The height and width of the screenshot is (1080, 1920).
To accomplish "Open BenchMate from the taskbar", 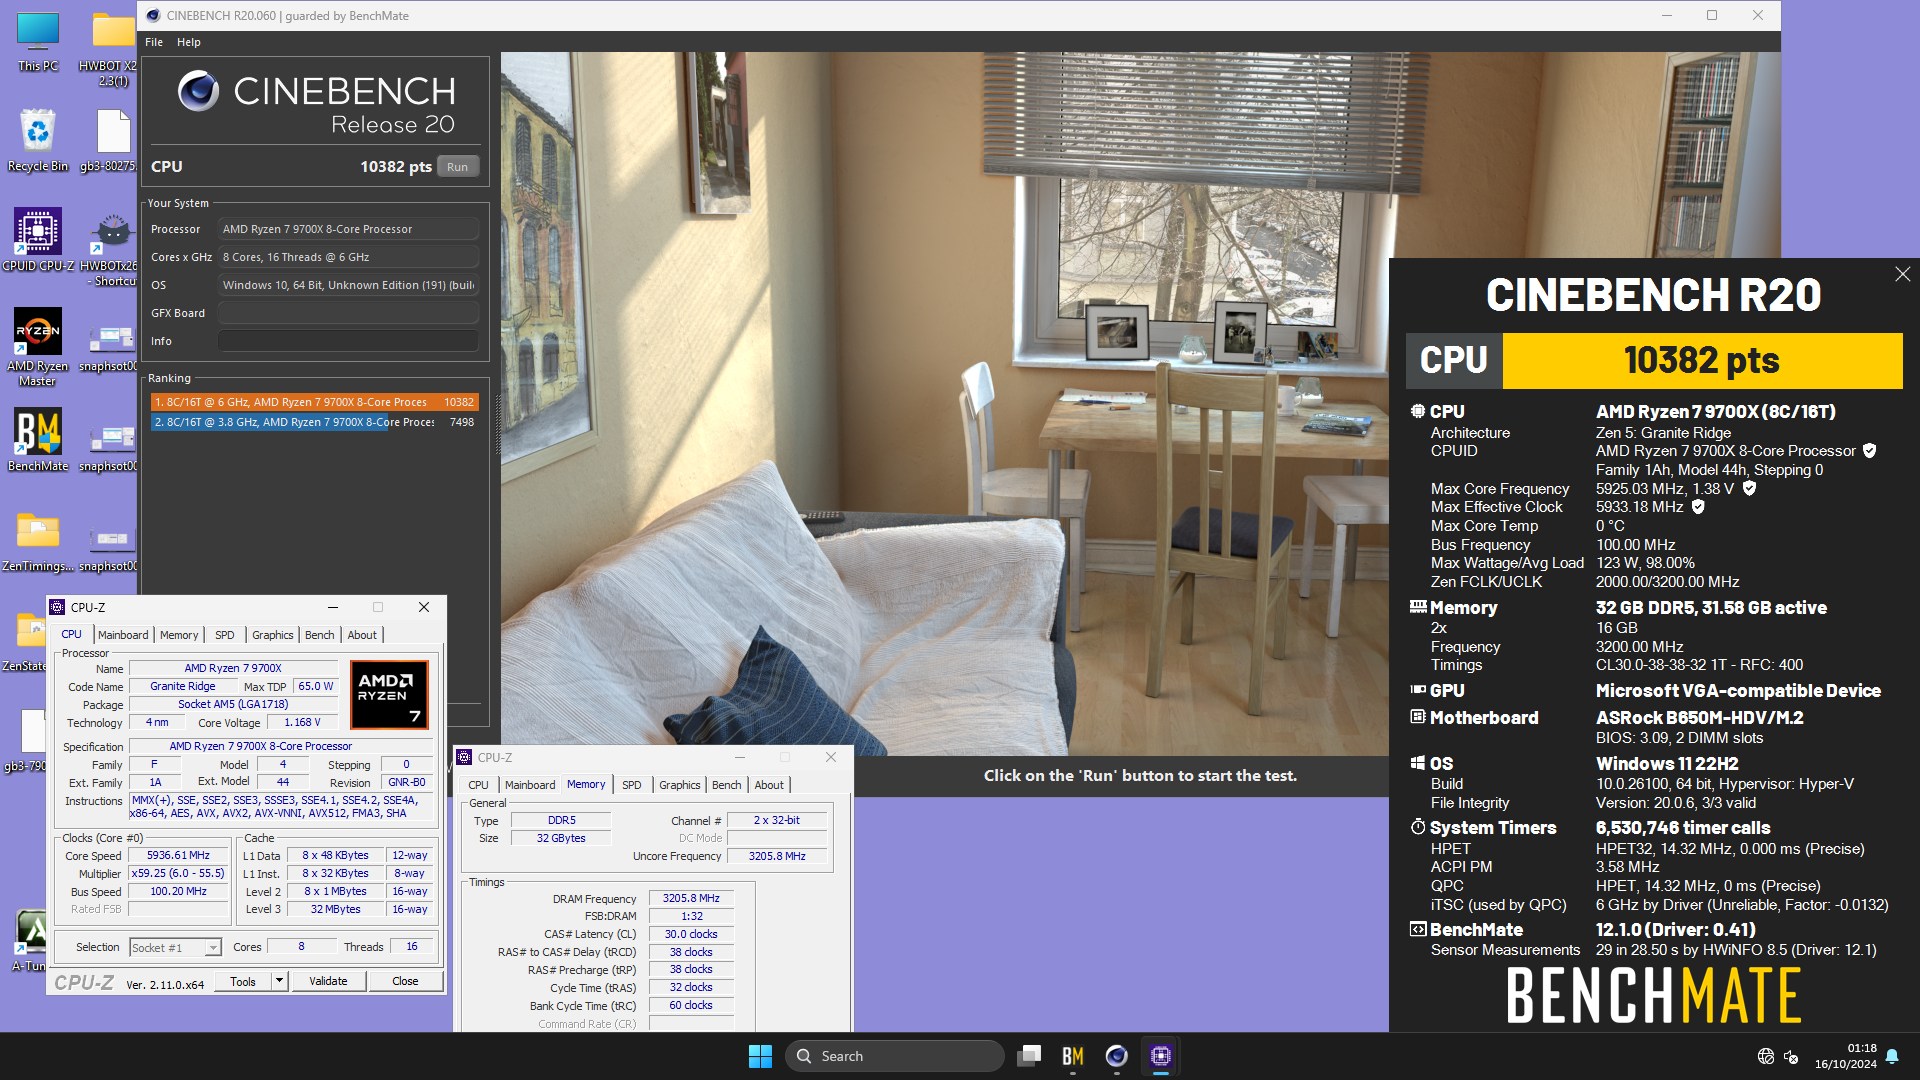I will click(1073, 1056).
